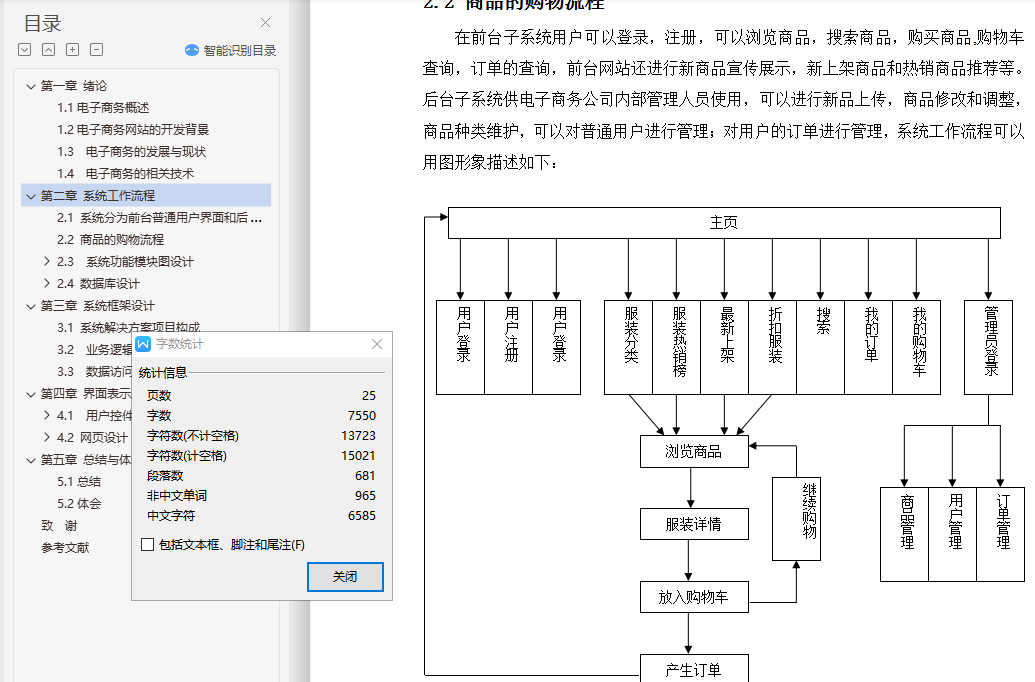This screenshot has height=682, width=1035.
Task: Collapse the 第四章 界面表示 chapter
Action: pyautogui.click(x=30, y=394)
